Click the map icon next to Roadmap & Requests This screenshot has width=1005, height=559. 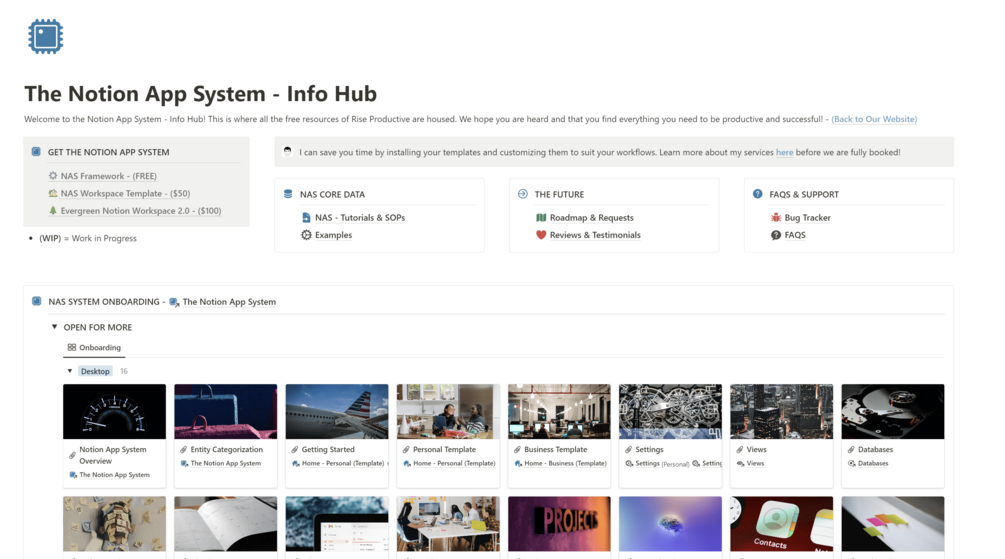point(541,217)
